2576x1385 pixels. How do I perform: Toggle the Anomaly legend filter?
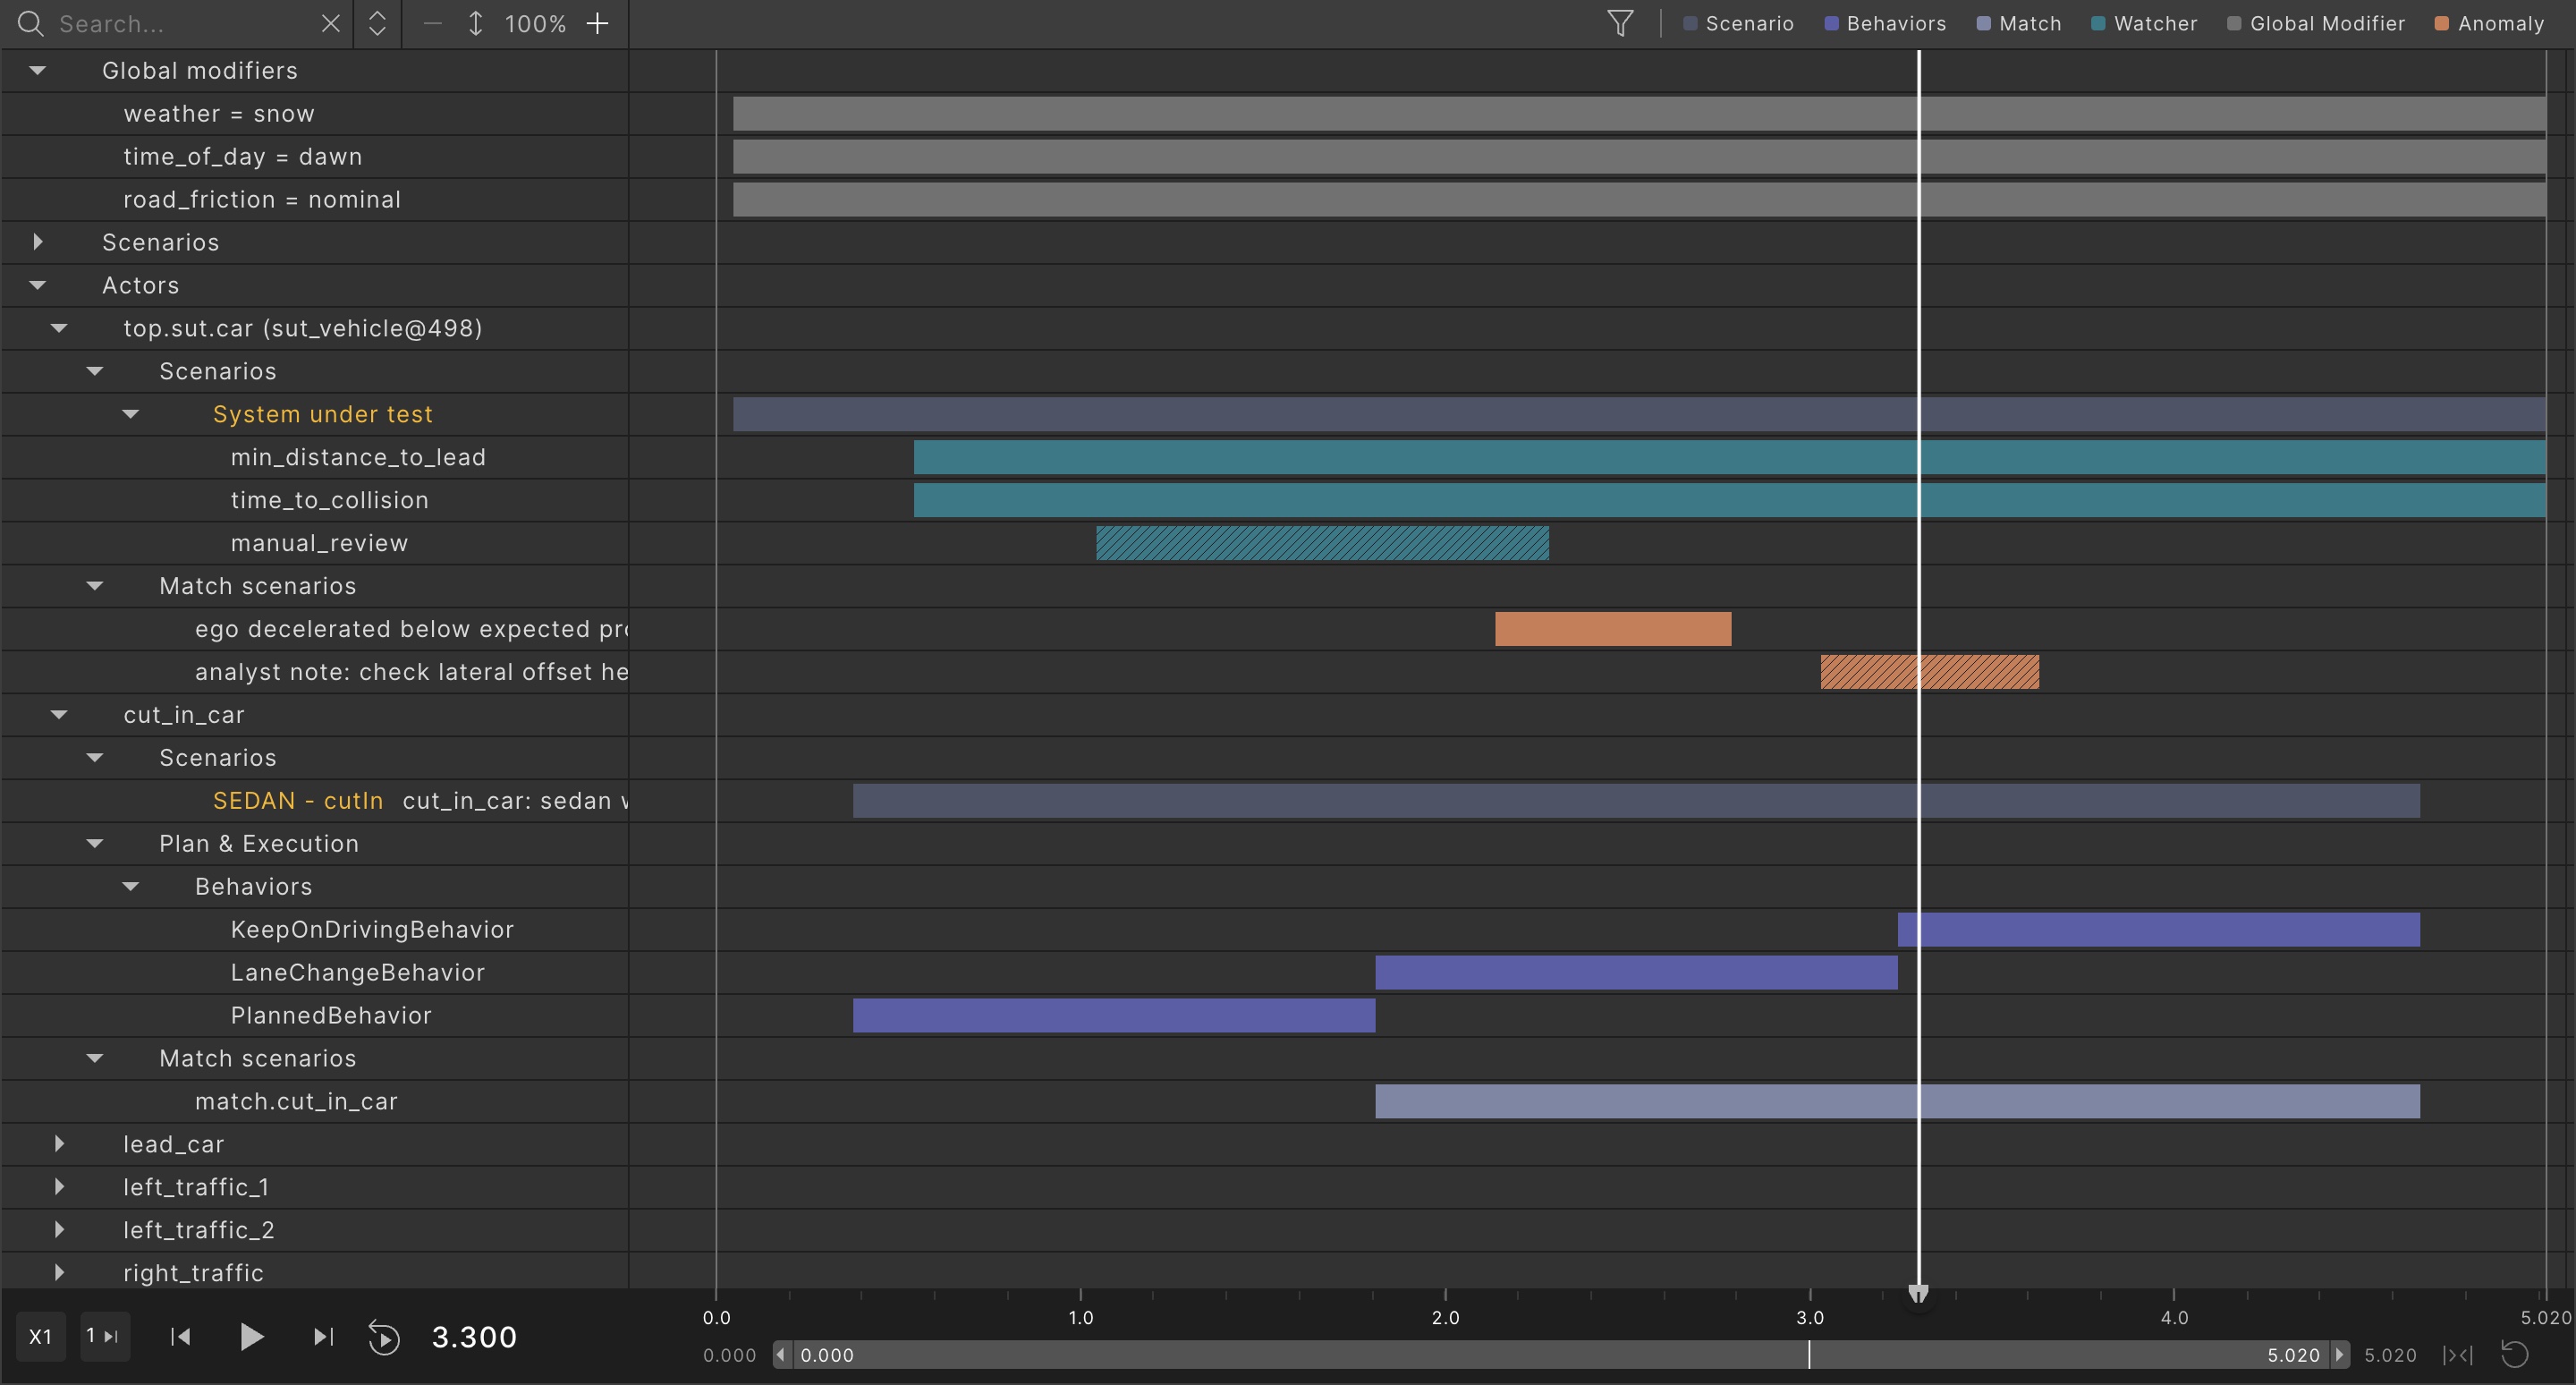pos(2489,23)
